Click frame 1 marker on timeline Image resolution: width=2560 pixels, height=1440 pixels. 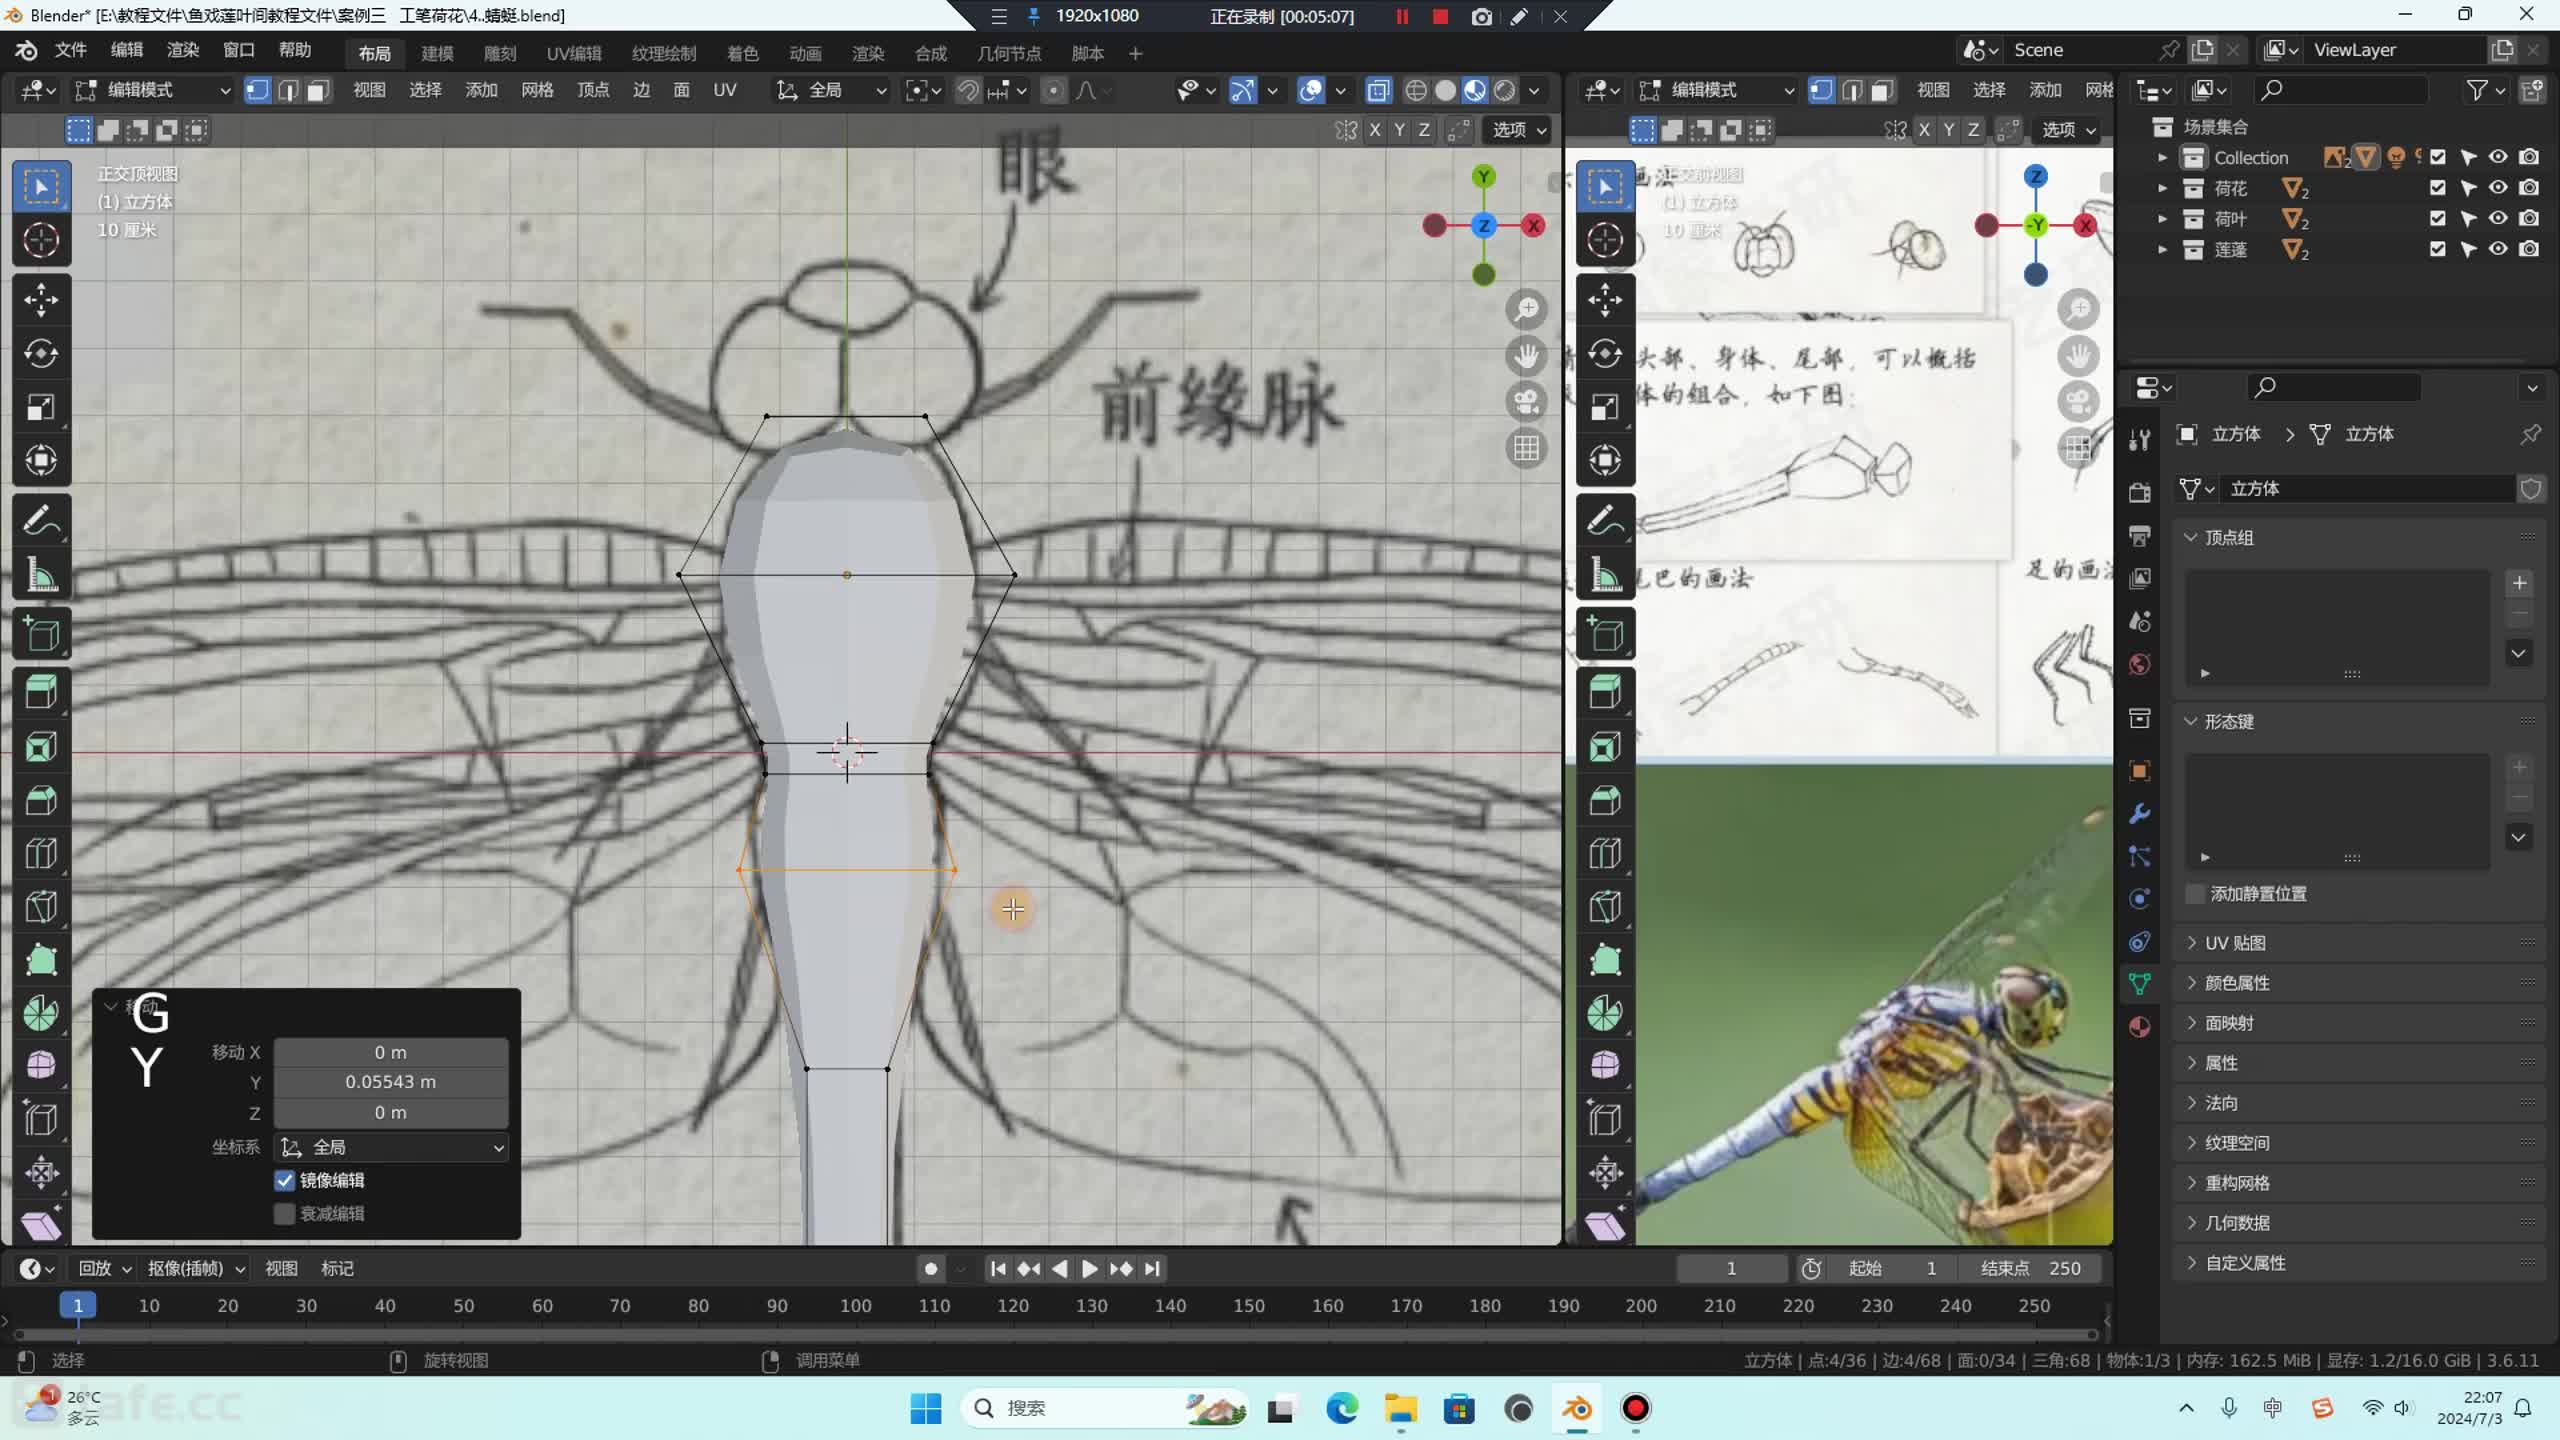[x=78, y=1305]
